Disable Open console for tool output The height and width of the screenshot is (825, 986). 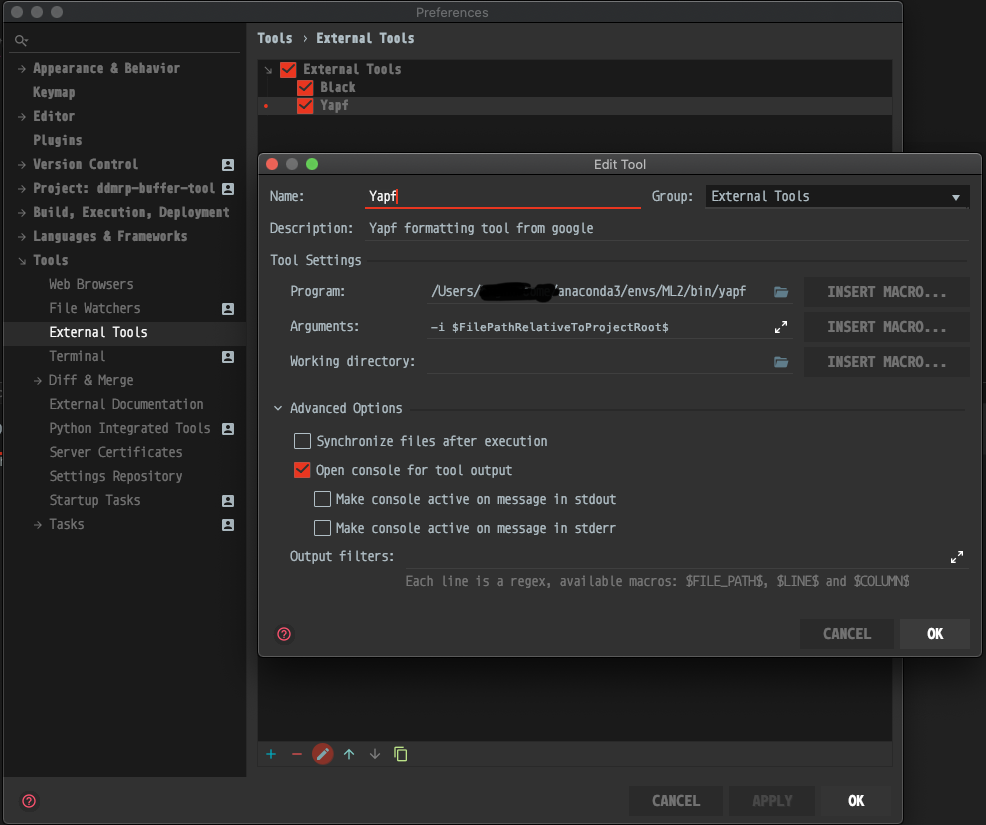tap(302, 470)
